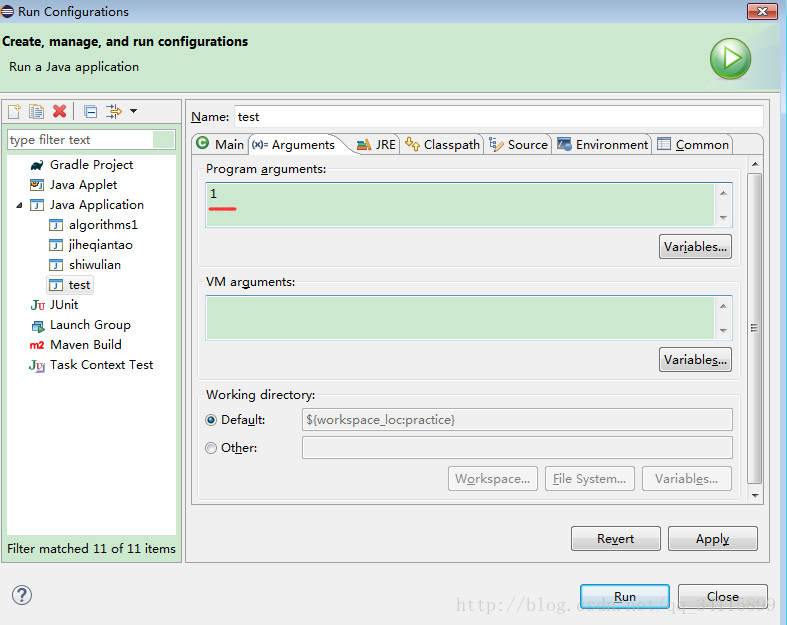Click in the VM arguments text area
This screenshot has height=625, width=787.
coord(460,318)
